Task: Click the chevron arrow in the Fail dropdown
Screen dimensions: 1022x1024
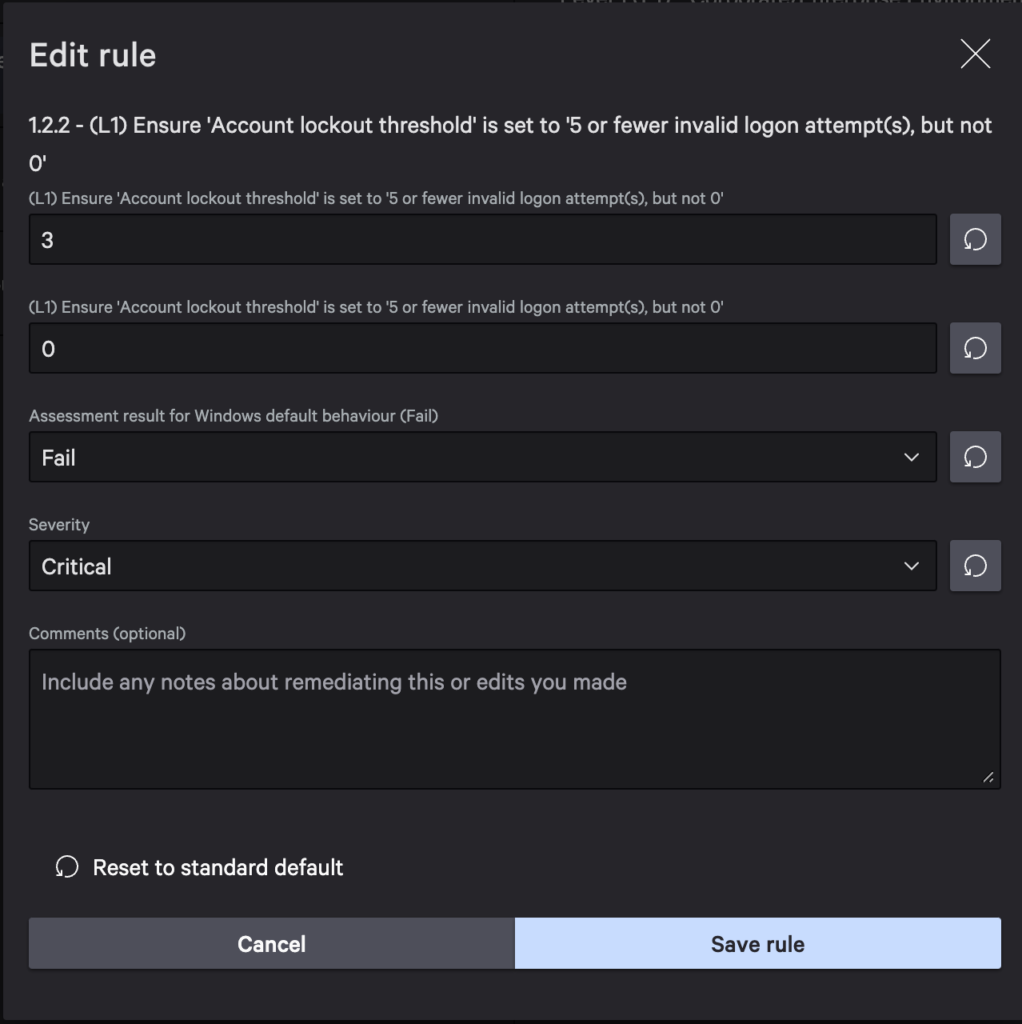Action: coord(911,457)
